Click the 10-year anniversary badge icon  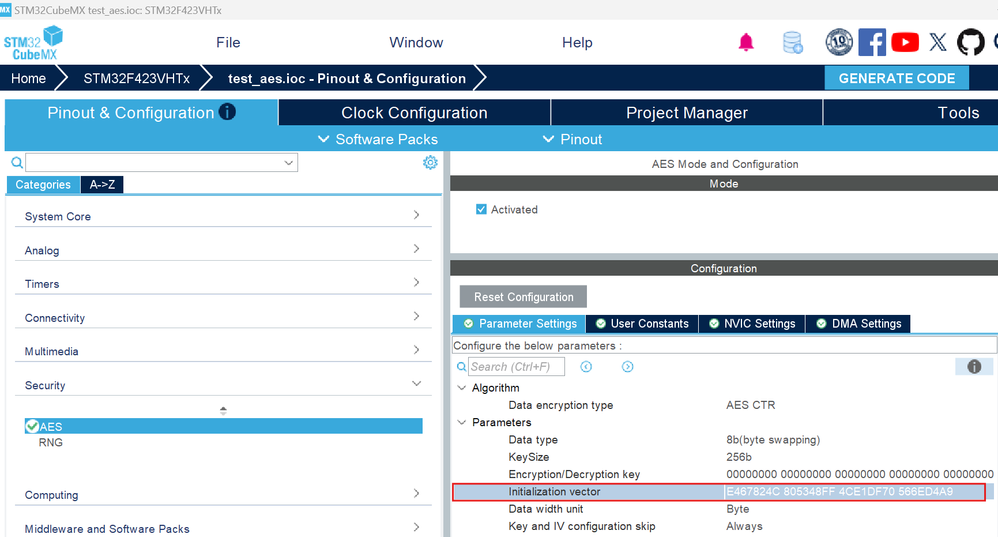(839, 43)
